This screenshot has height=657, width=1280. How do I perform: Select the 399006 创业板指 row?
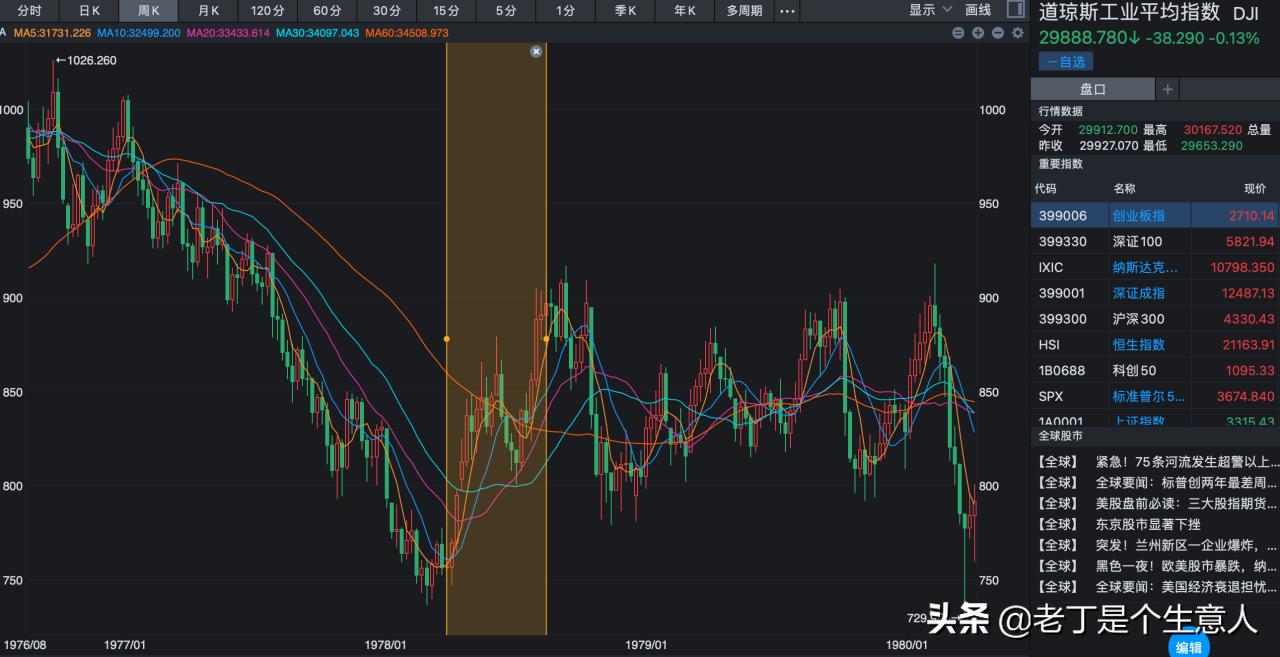pyautogui.click(x=1155, y=215)
